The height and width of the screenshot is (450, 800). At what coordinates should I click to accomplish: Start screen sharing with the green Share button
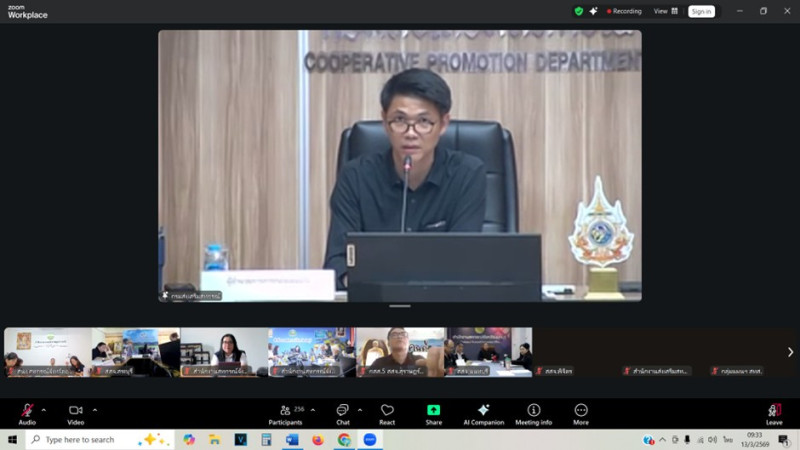433,411
